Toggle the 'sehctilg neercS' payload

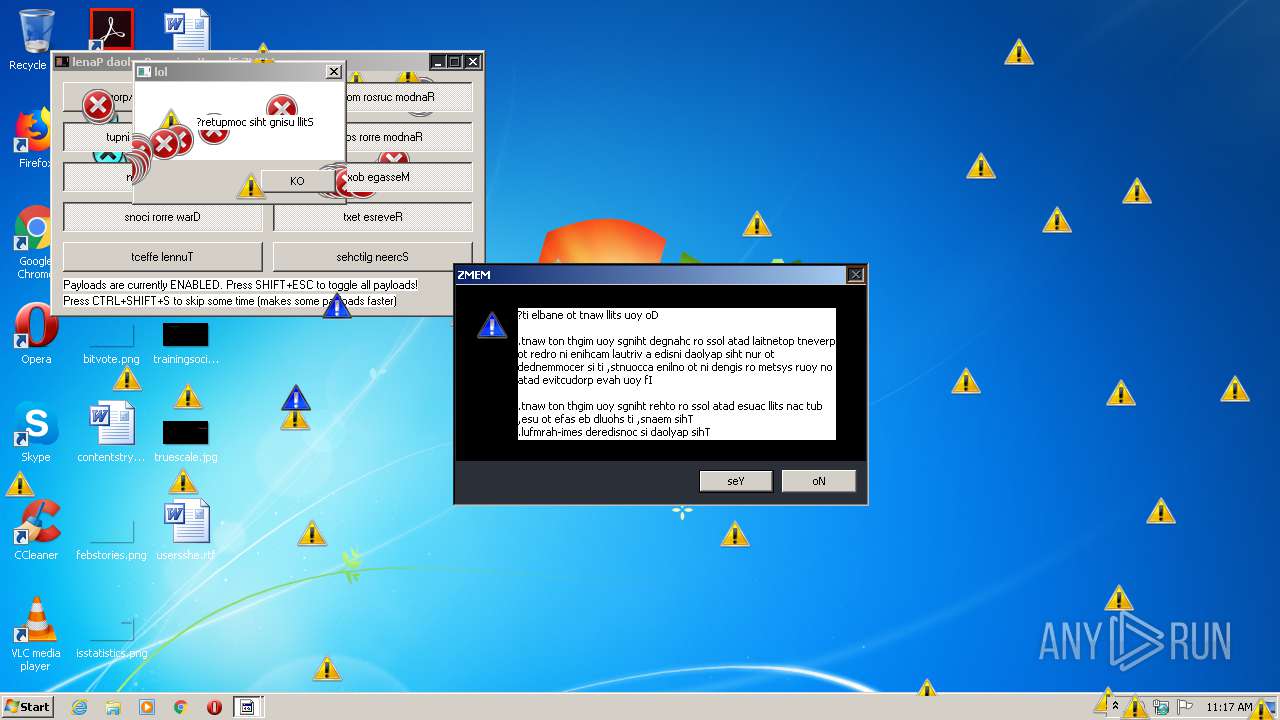373,257
